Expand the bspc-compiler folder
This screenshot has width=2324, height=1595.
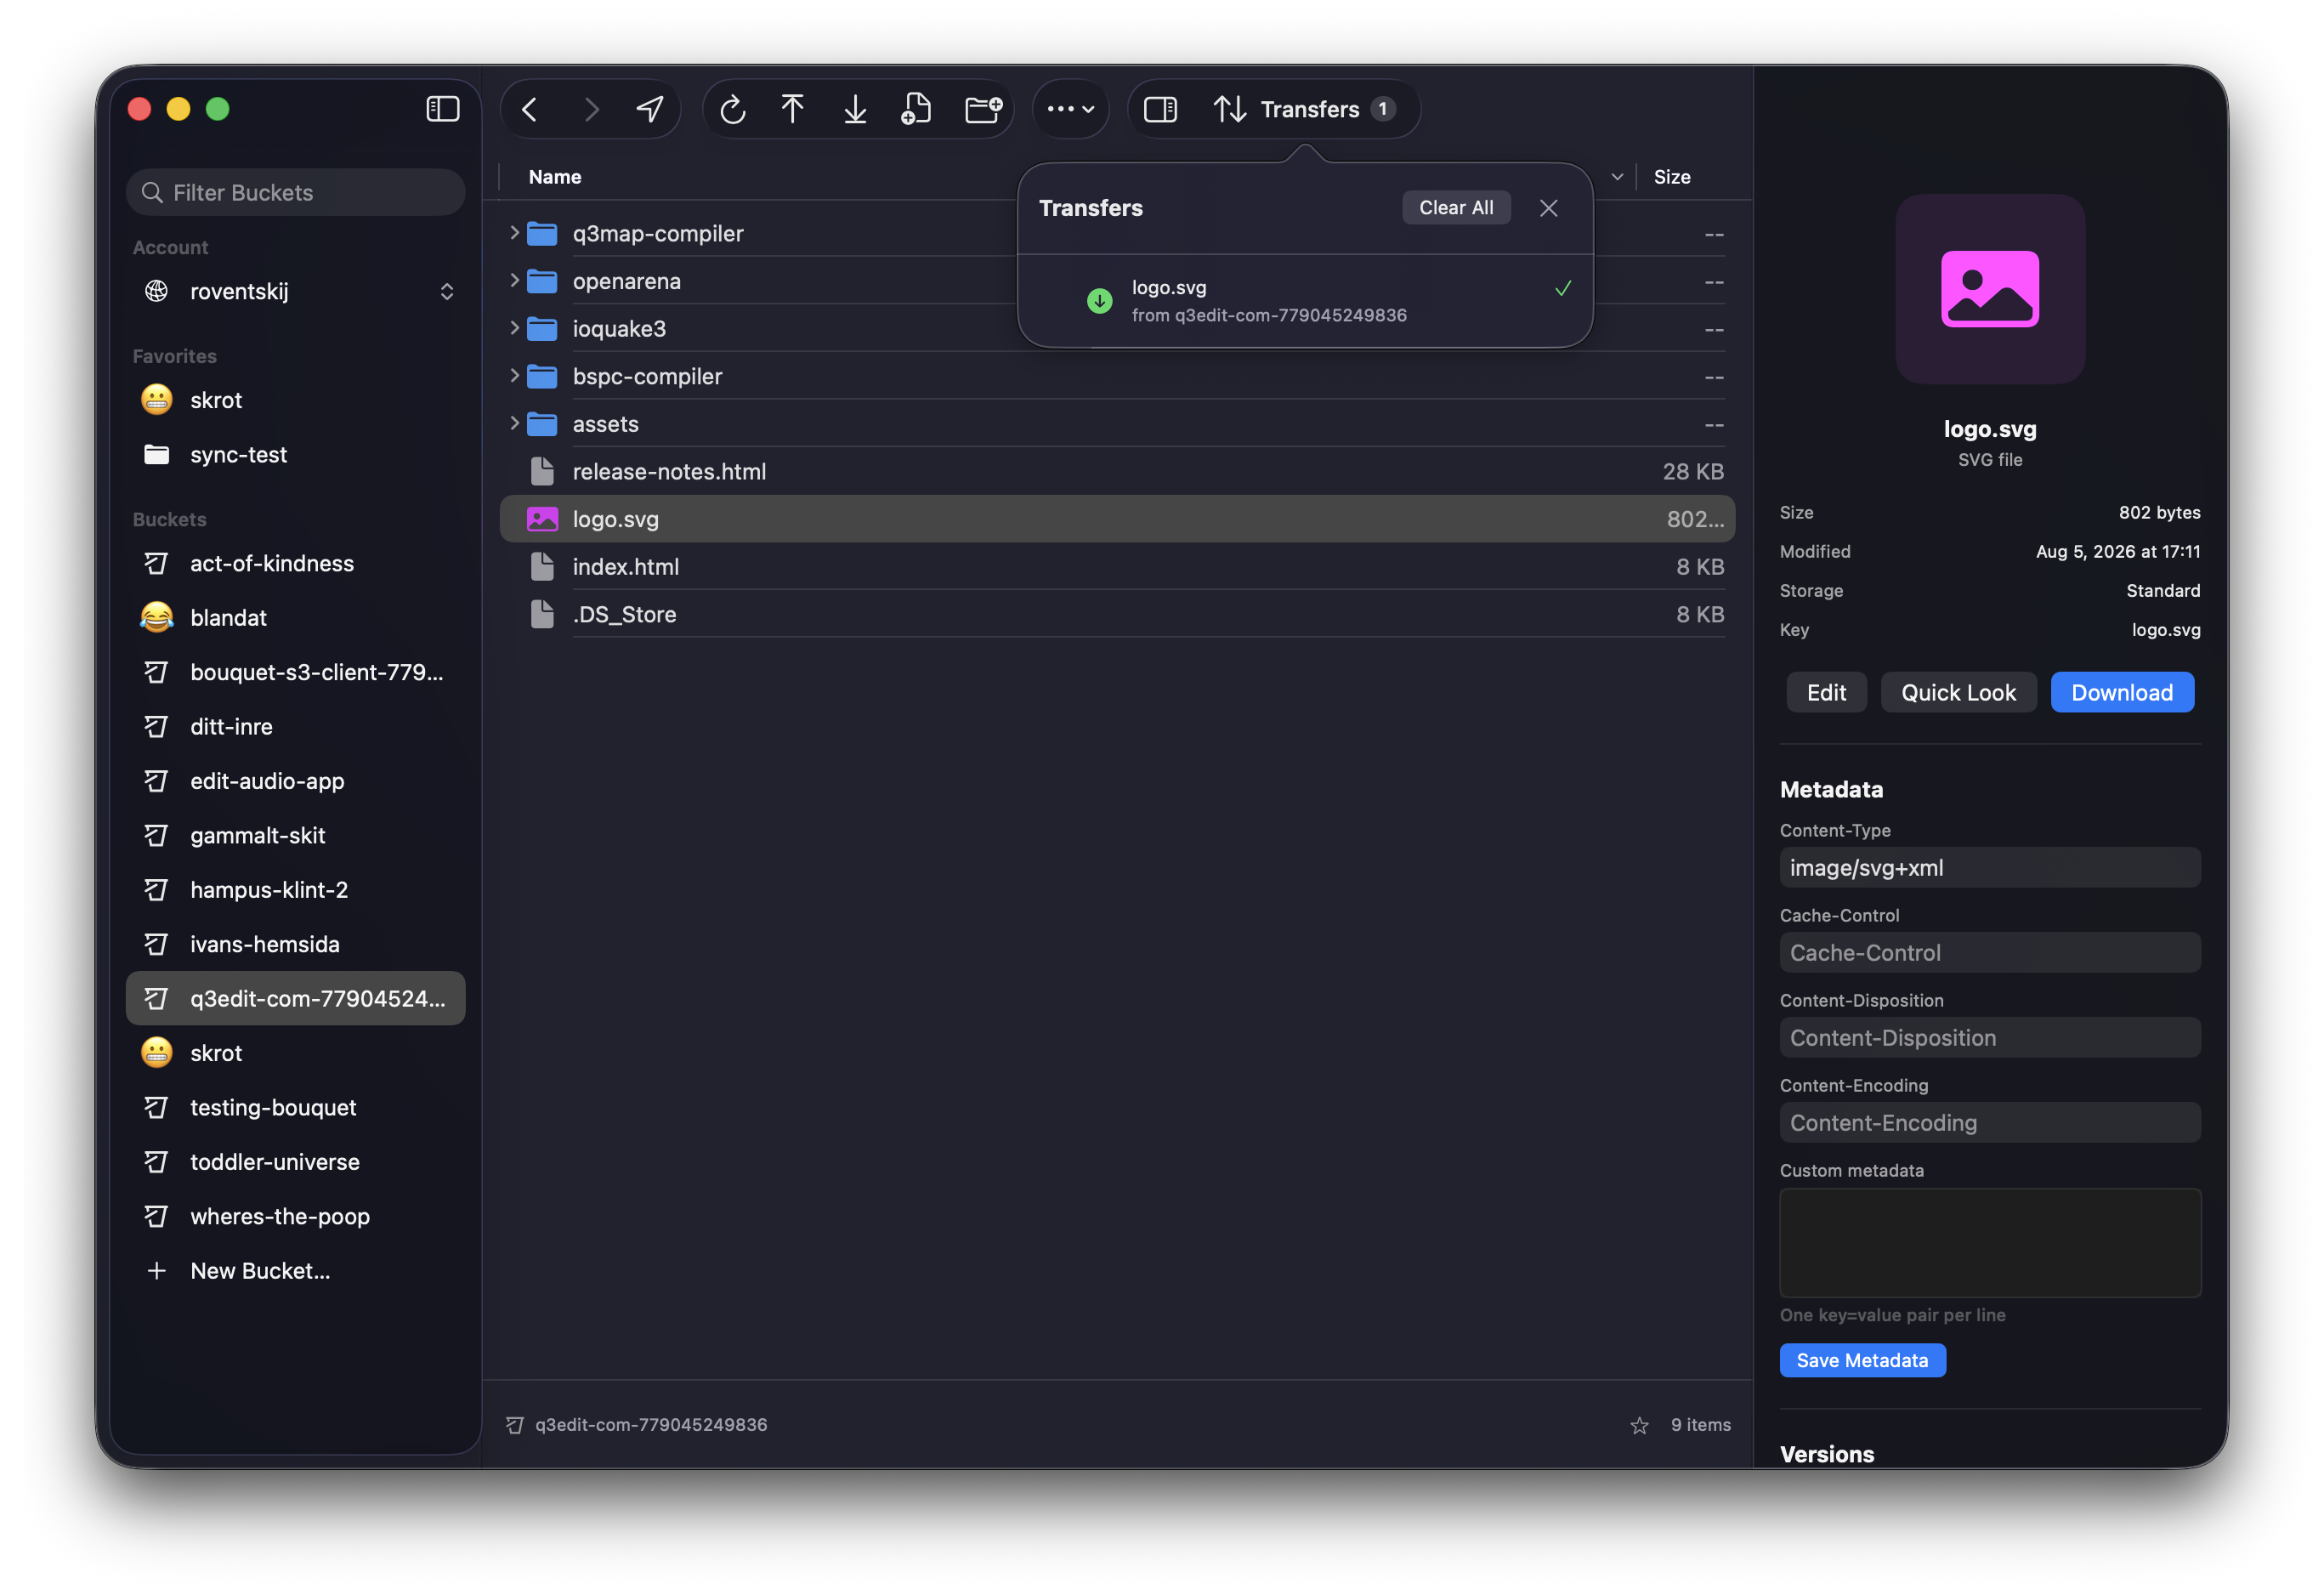(514, 375)
